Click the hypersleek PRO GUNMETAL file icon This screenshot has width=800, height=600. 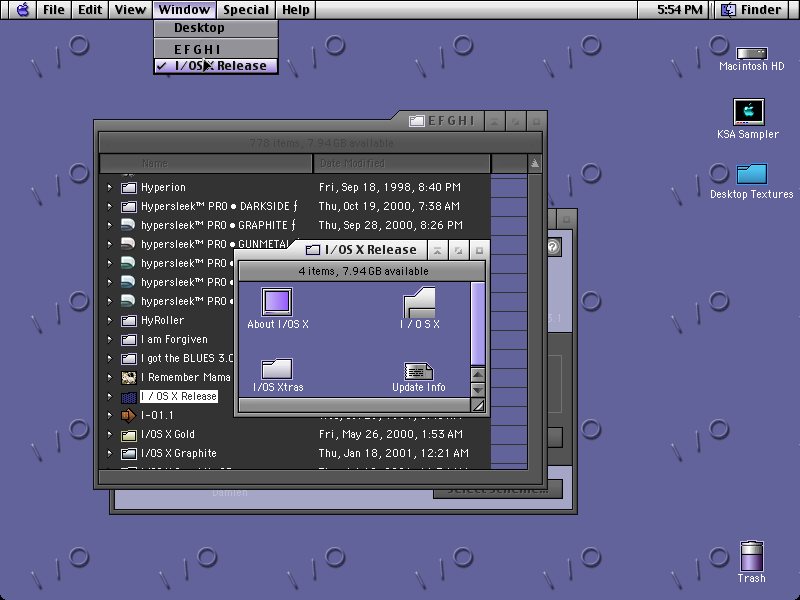129,244
